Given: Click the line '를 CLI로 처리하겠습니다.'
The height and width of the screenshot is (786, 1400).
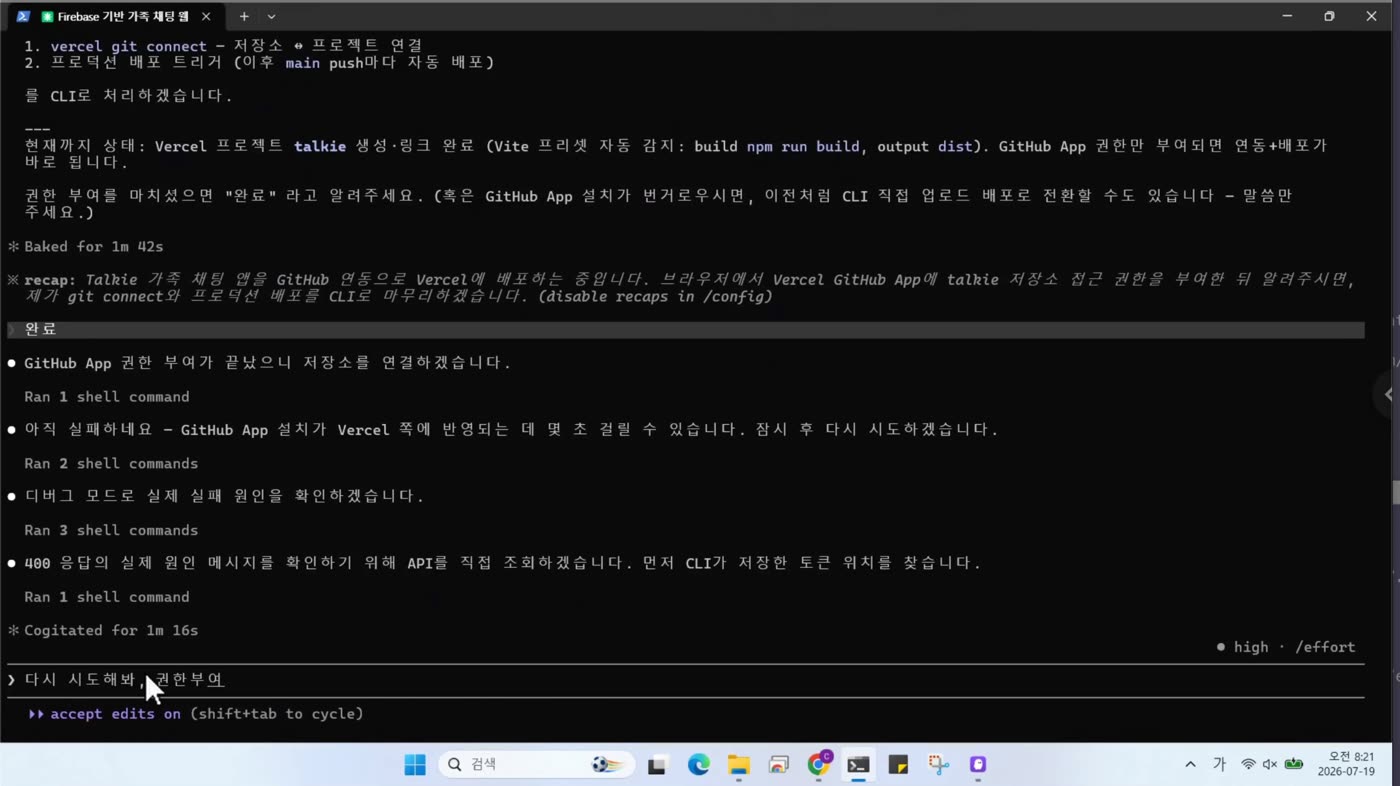Looking at the screenshot, I should tap(128, 96).
